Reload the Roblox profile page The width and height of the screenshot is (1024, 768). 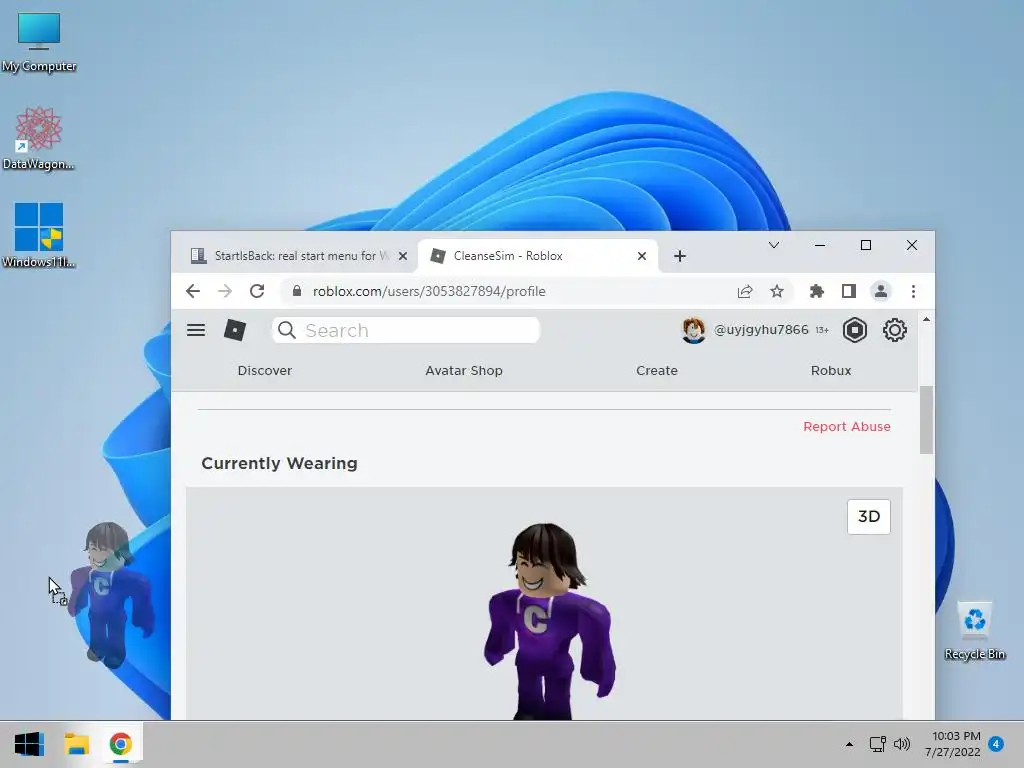[x=257, y=291]
